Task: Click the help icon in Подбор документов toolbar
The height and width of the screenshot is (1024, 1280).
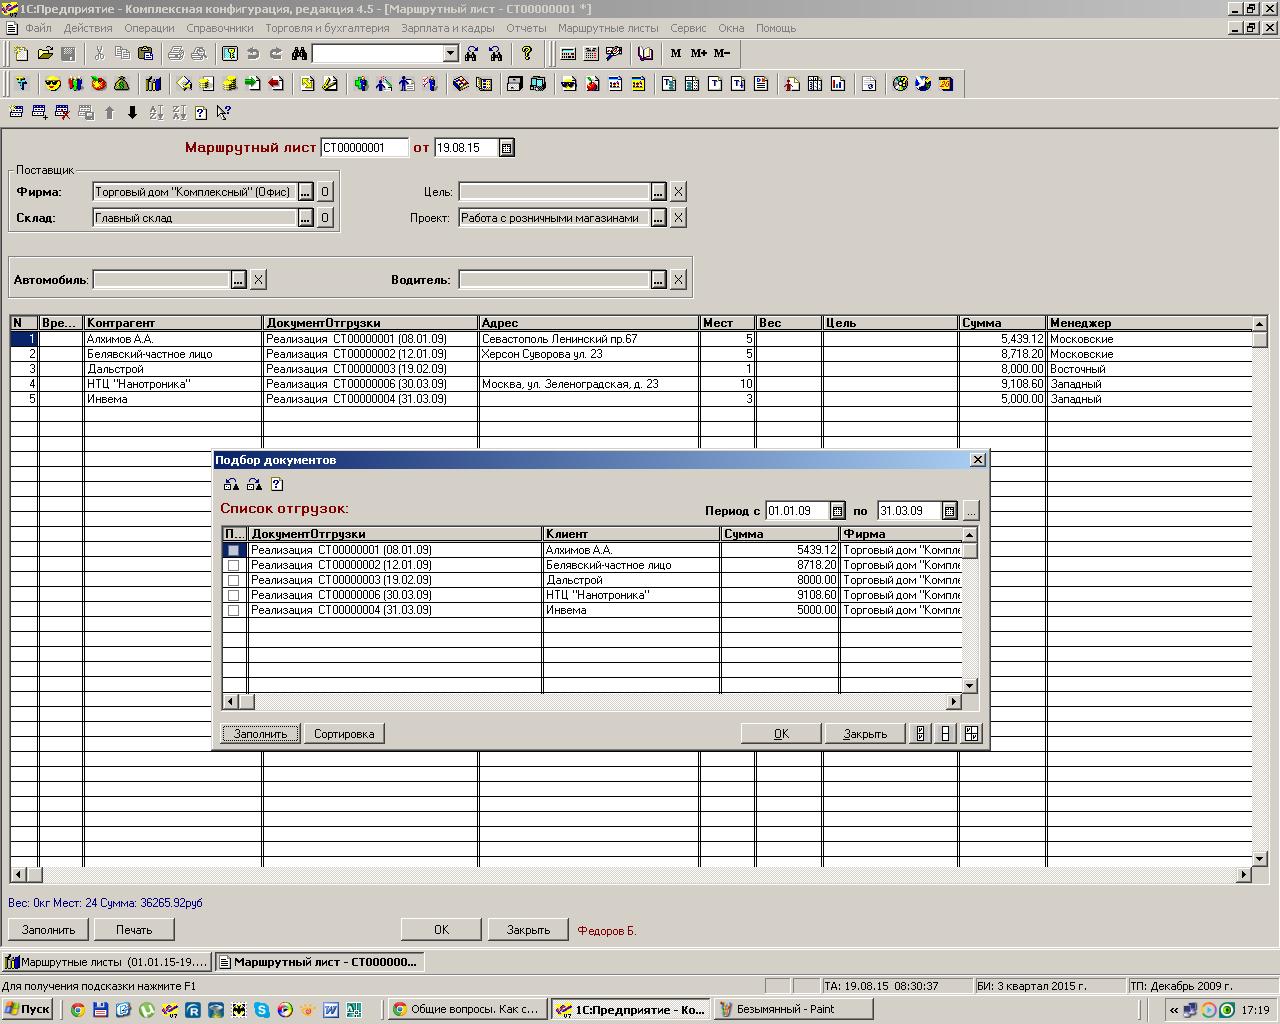Action: pos(277,484)
